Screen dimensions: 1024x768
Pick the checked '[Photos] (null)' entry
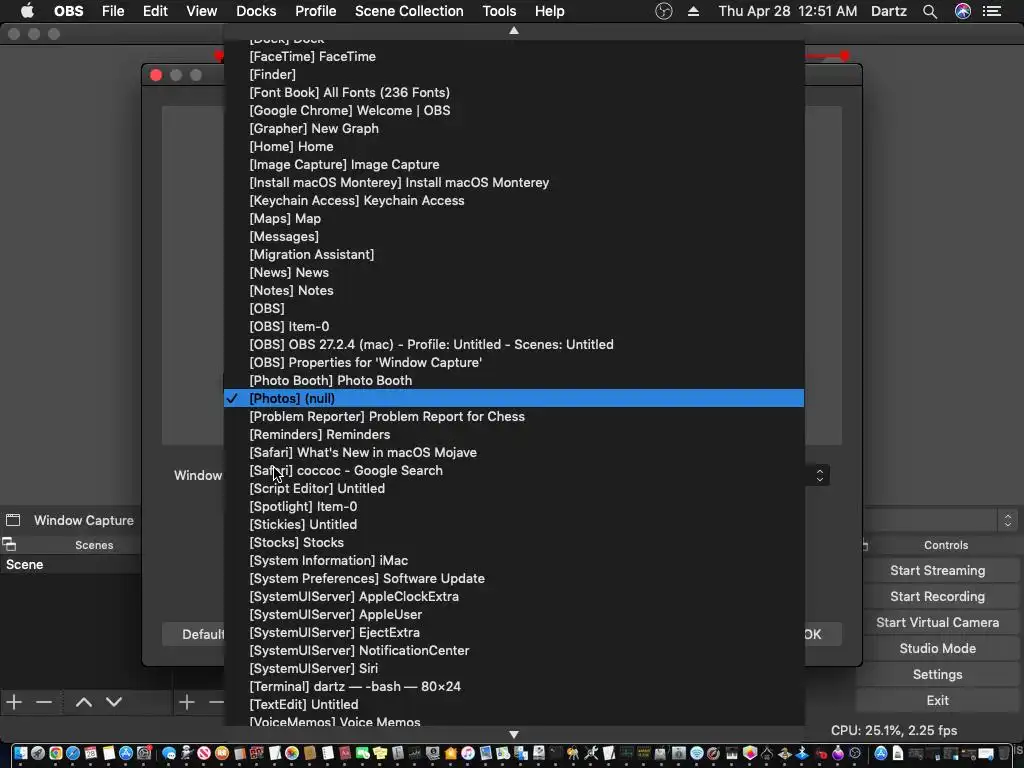coord(514,398)
